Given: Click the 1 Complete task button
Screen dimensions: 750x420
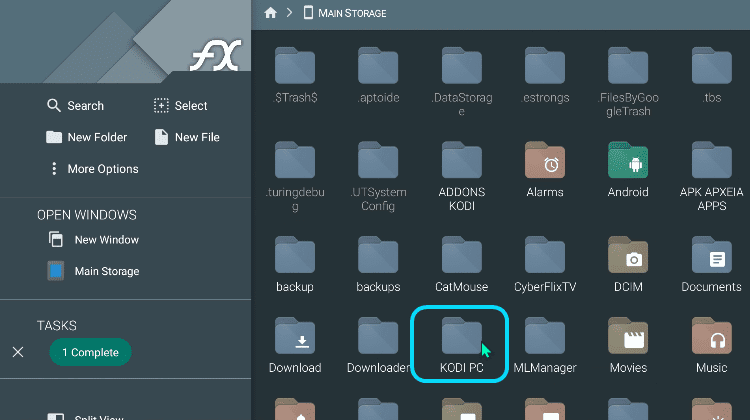Looking at the screenshot, I should (x=90, y=352).
